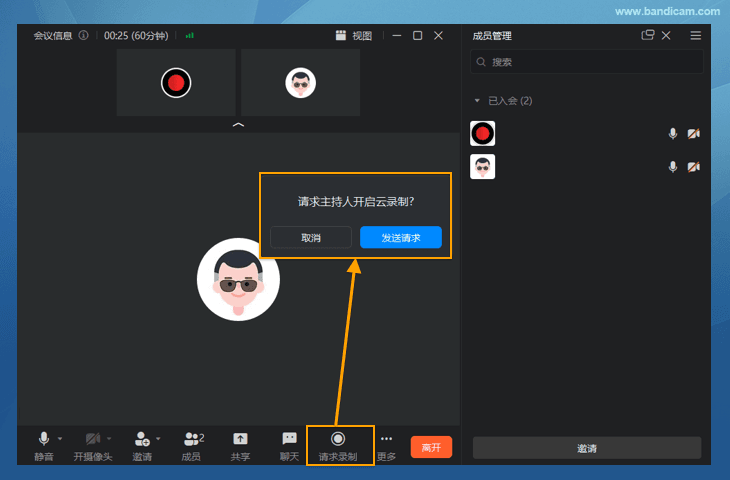The height and width of the screenshot is (480, 730).
Task: Click the 请求录制 record button
Action: pos(338,446)
